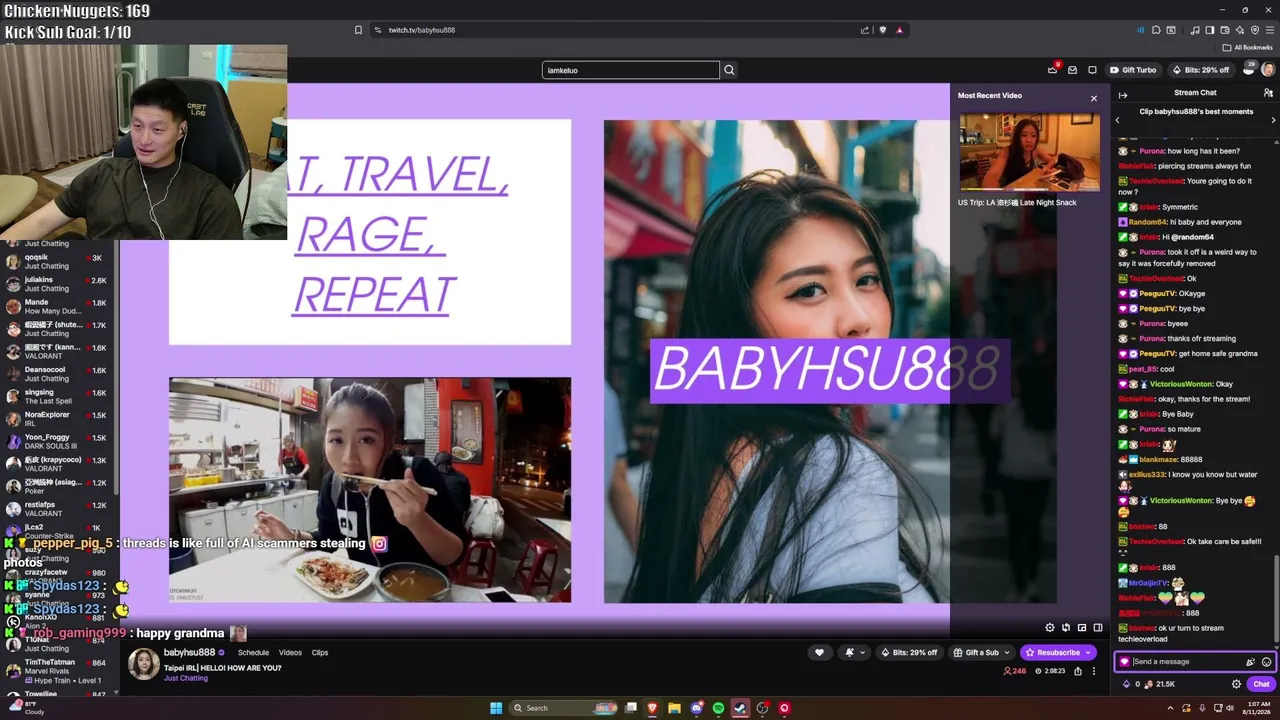Open the Schedule tab

[253, 653]
